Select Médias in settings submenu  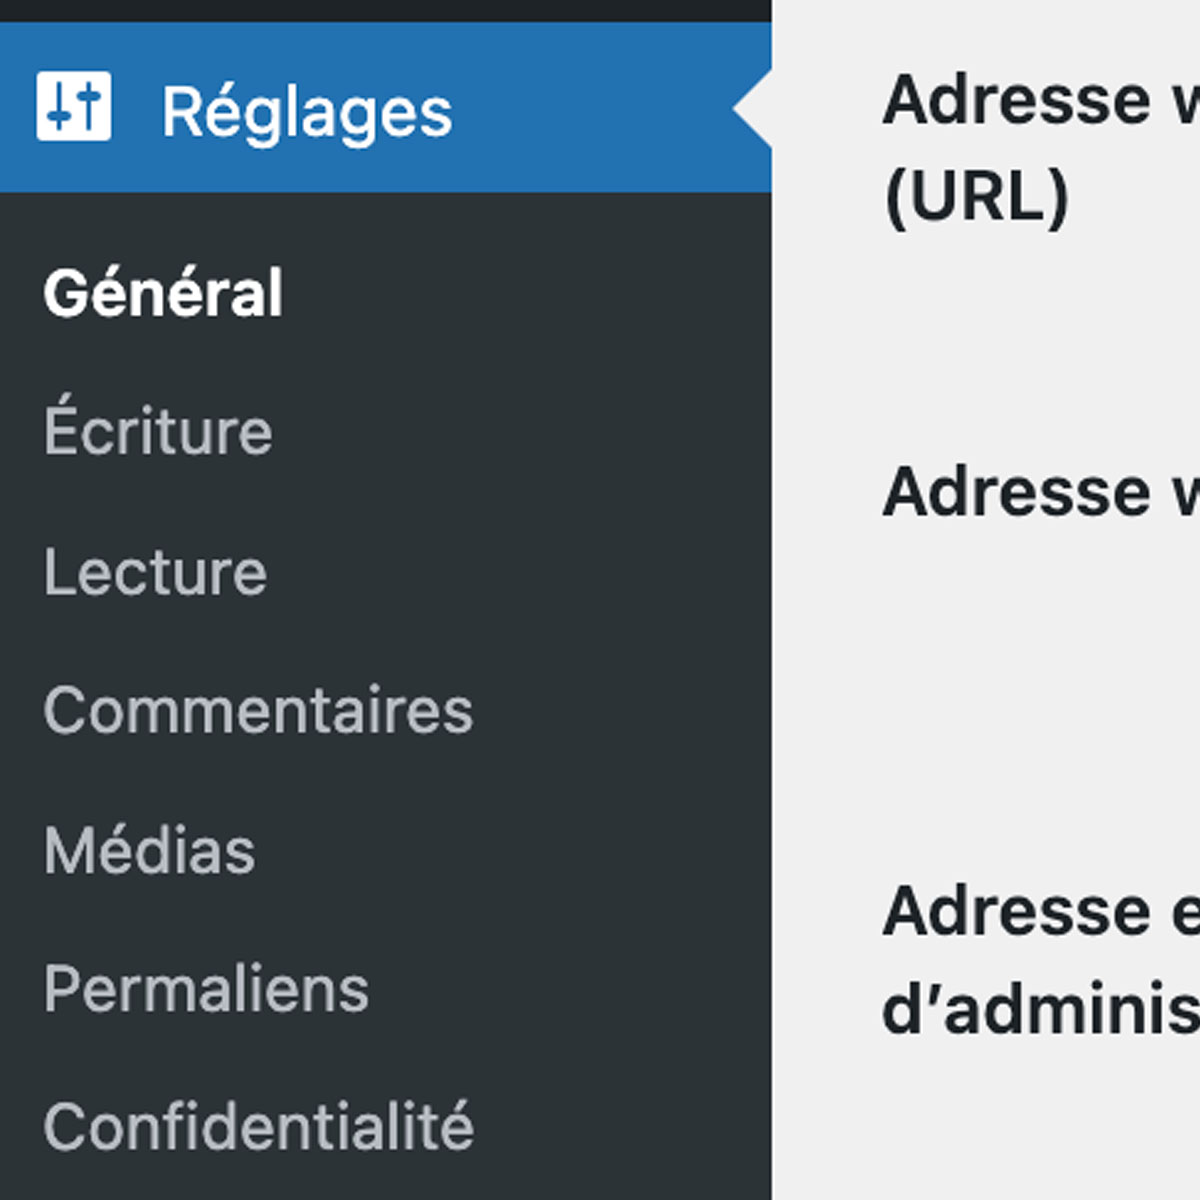(x=150, y=851)
